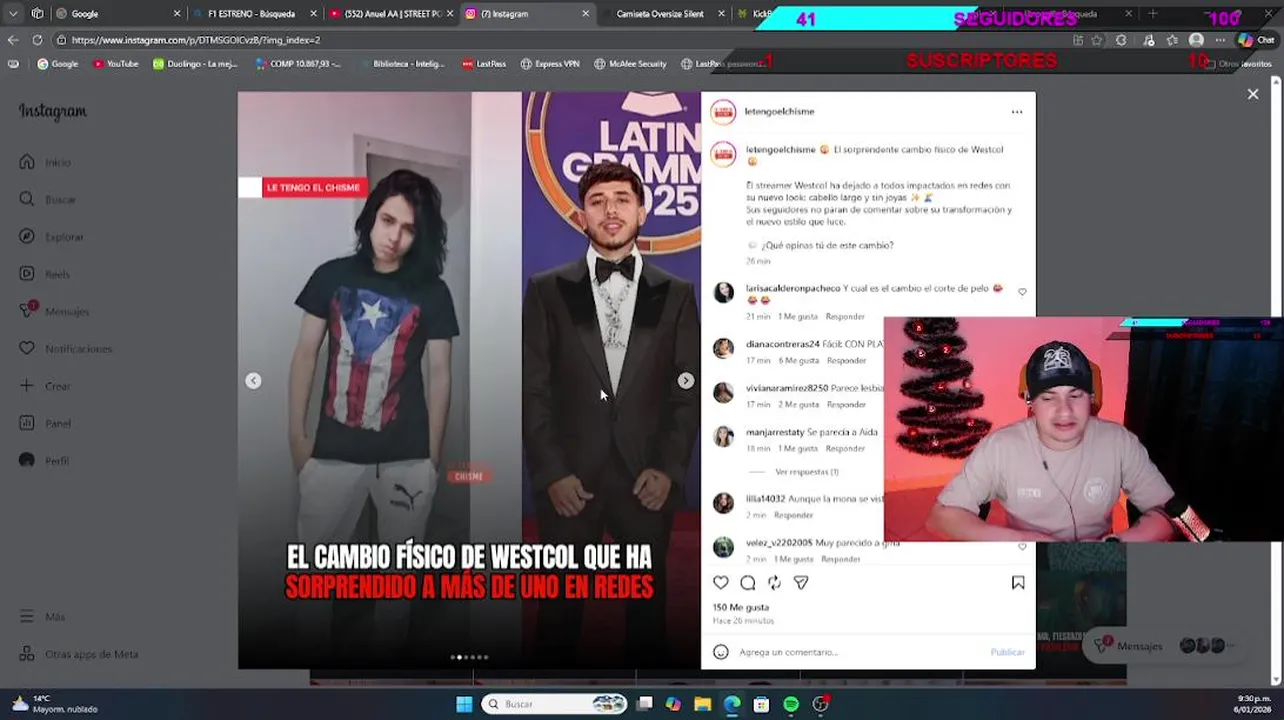Open the Duolingo bookmark
Screen dimensions: 1284x720
195,64
